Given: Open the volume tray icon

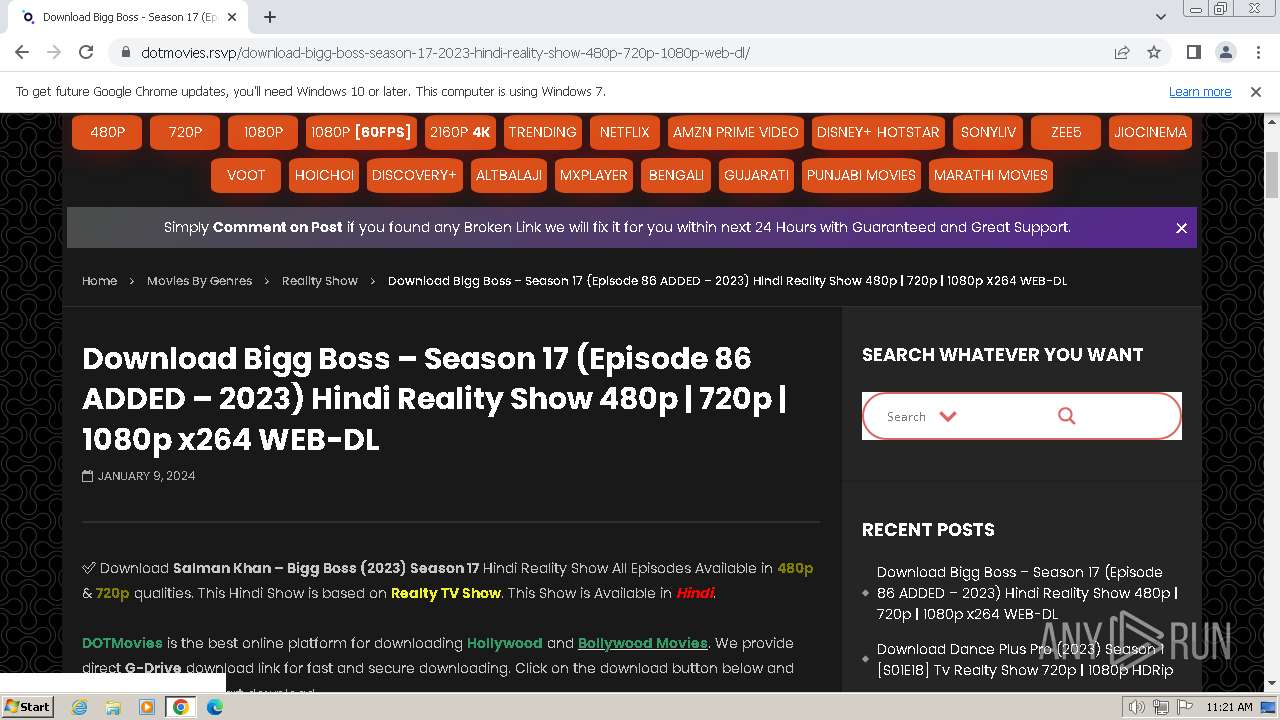Looking at the screenshot, I should (1137, 707).
